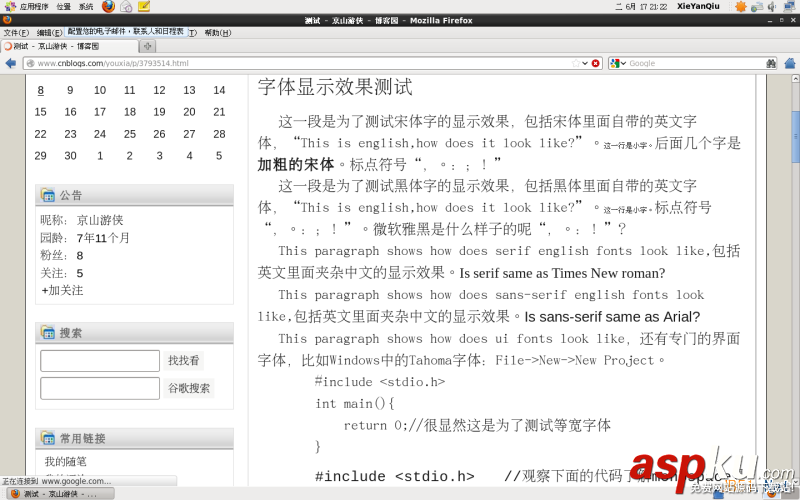800x500 pixels.
Task: Click the panel clock showing 21:22
Action: coord(642,6)
